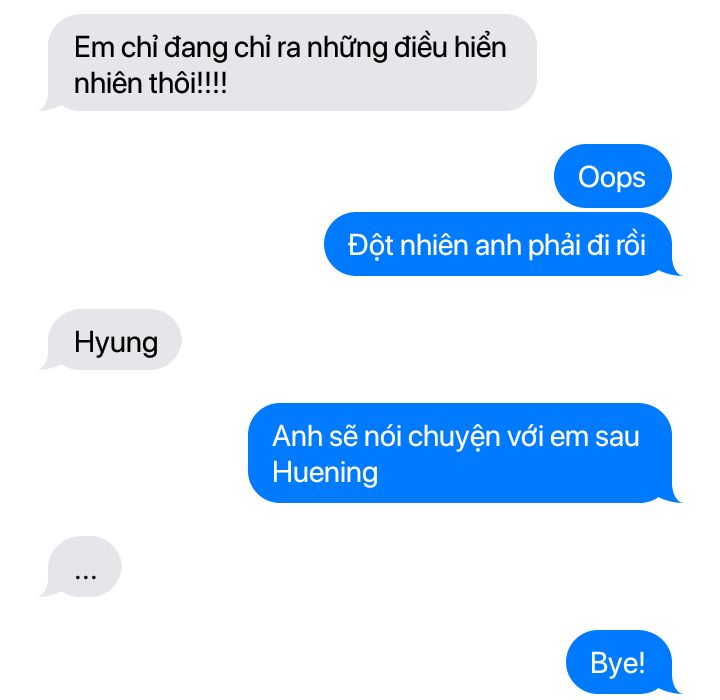Tap the gray "Hyung" message bubble
Image resolution: width=720 pixels, height=700 pixels.
coord(111,340)
